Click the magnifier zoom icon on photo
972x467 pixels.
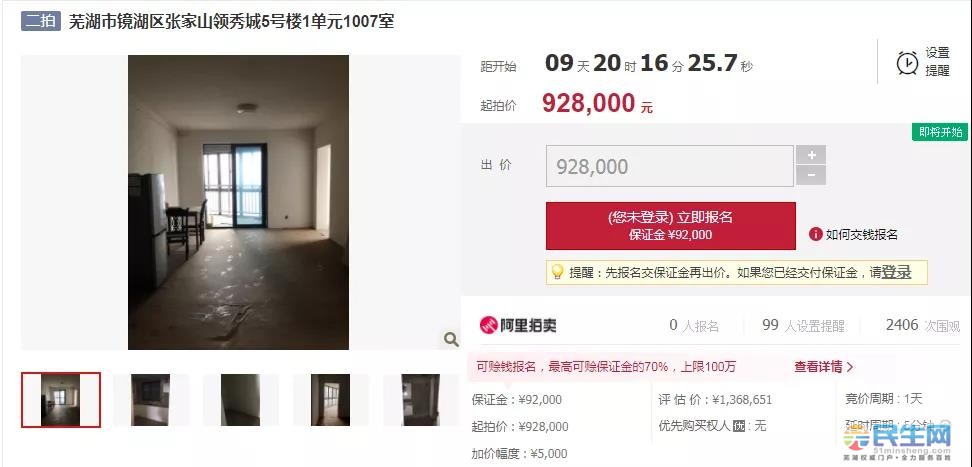(x=451, y=339)
